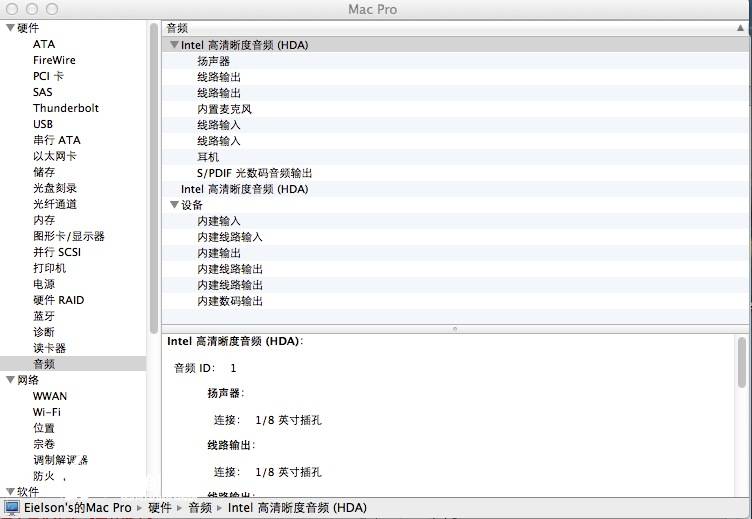Click 音频 in the path bar
The height and width of the screenshot is (519, 752).
pyautogui.click(x=200, y=507)
